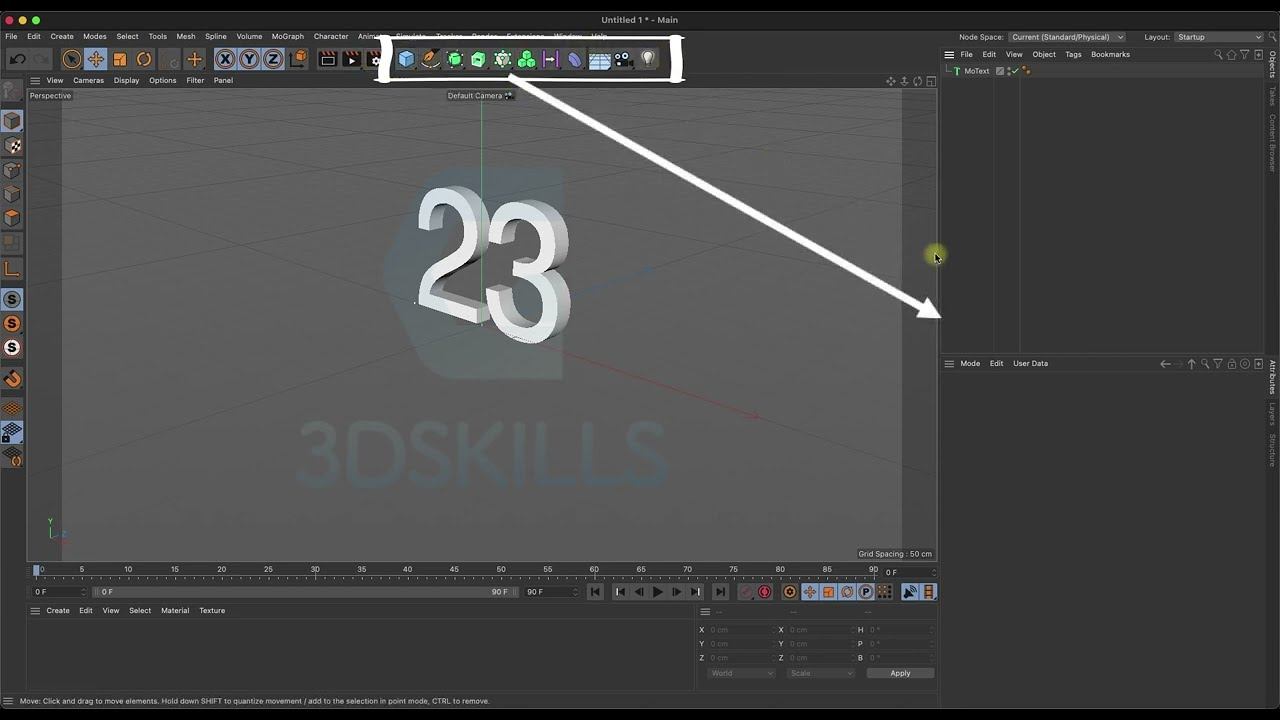
Task: Select the Live Selection tool
Action: point(71,60)
